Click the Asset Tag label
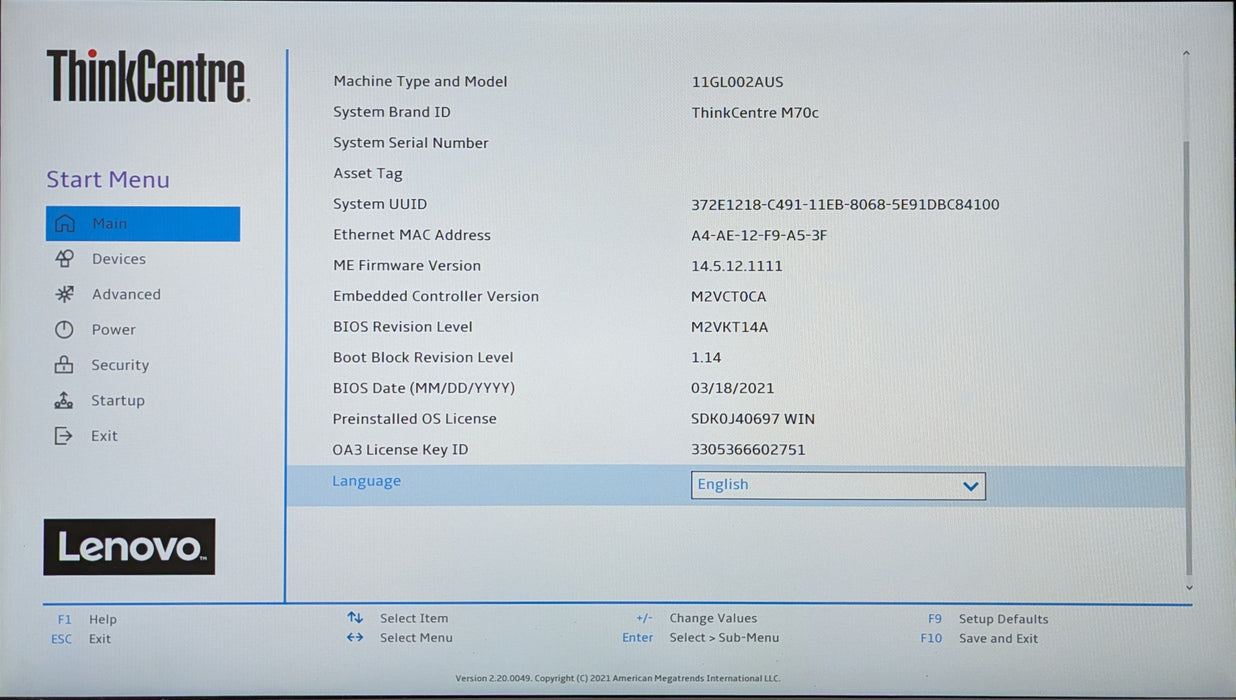 coord(368,174)
